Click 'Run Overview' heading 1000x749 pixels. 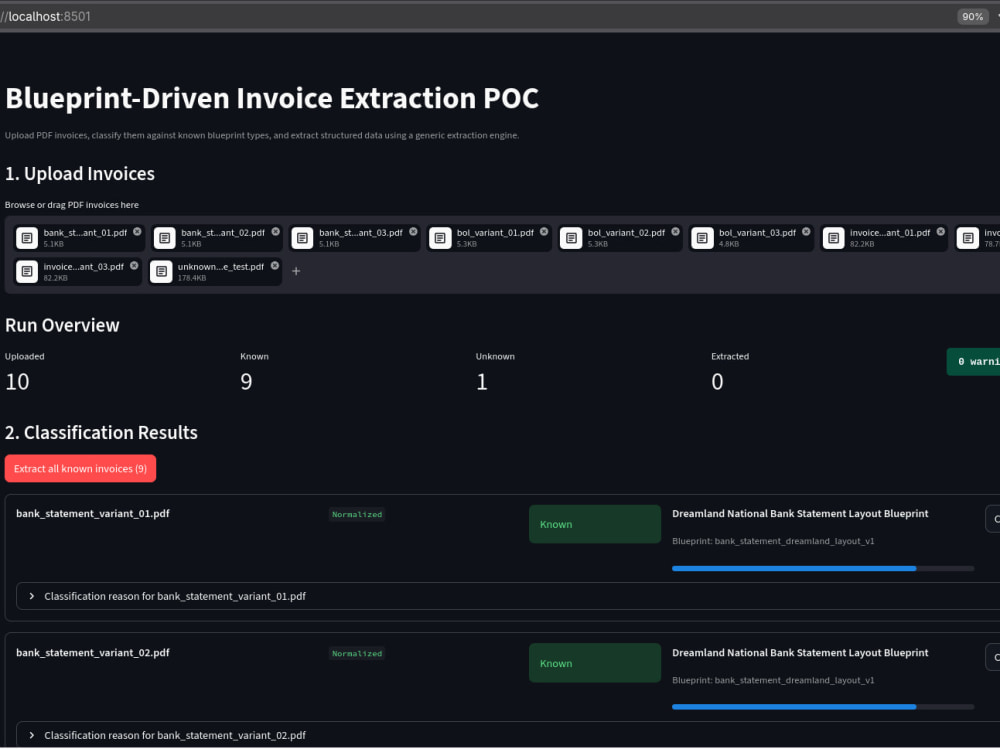click(62, 325)
